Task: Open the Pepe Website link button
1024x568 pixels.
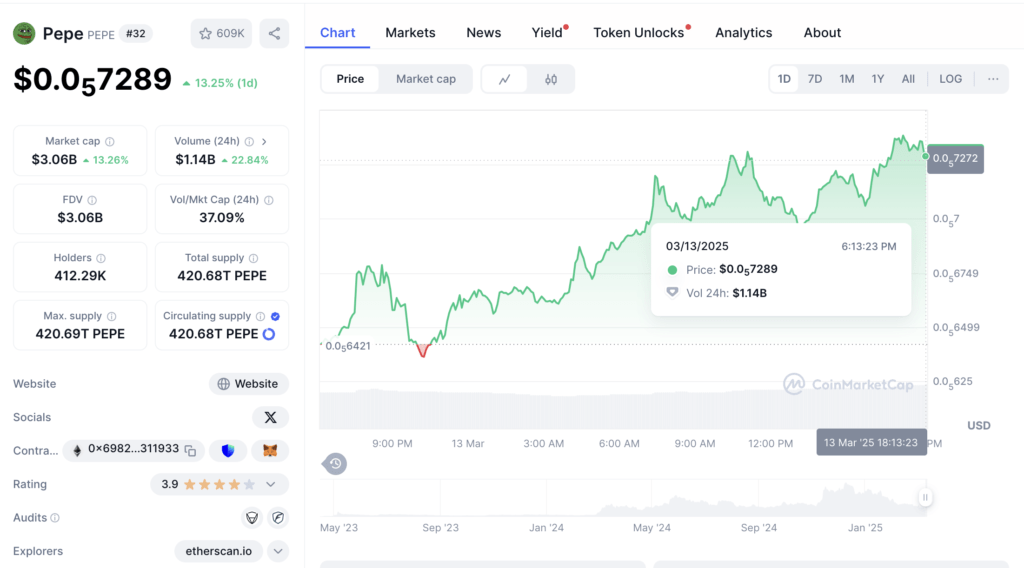Action: coord(249,384)
